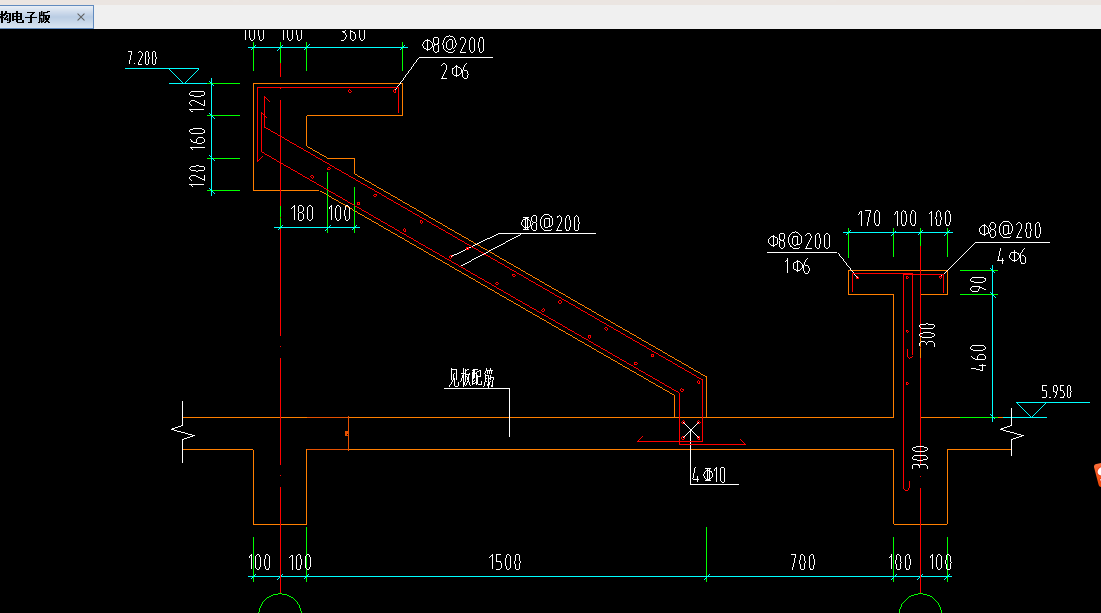Select the 构电子版 document tab
This screenshot has height=613, width=1101.
click(x=46, y=17)
